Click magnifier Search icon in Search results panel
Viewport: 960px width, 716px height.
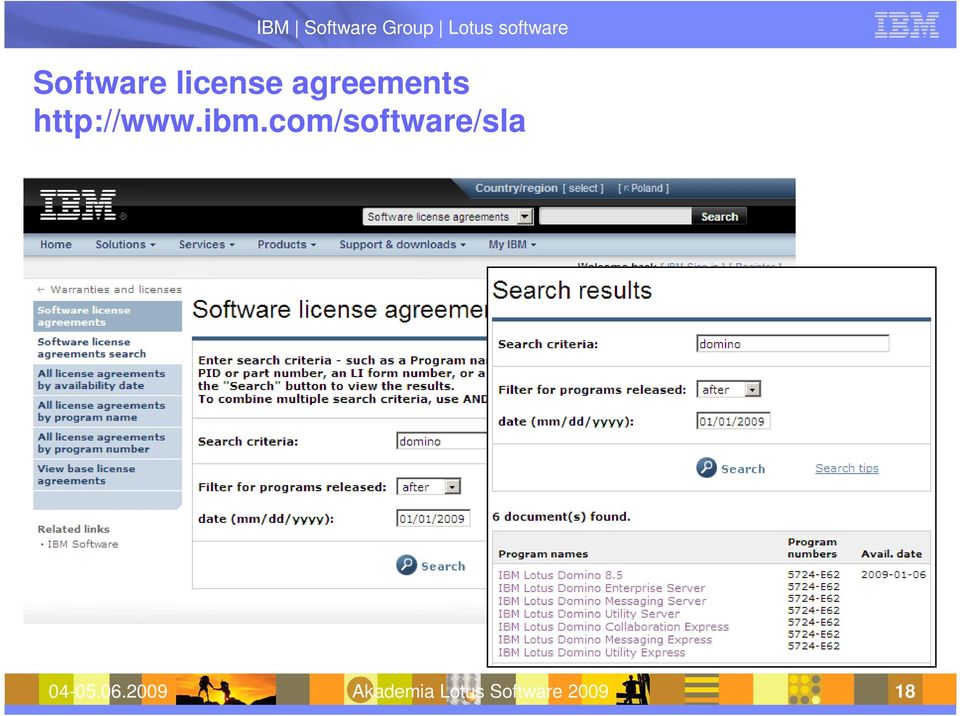(x=706, y=468)
